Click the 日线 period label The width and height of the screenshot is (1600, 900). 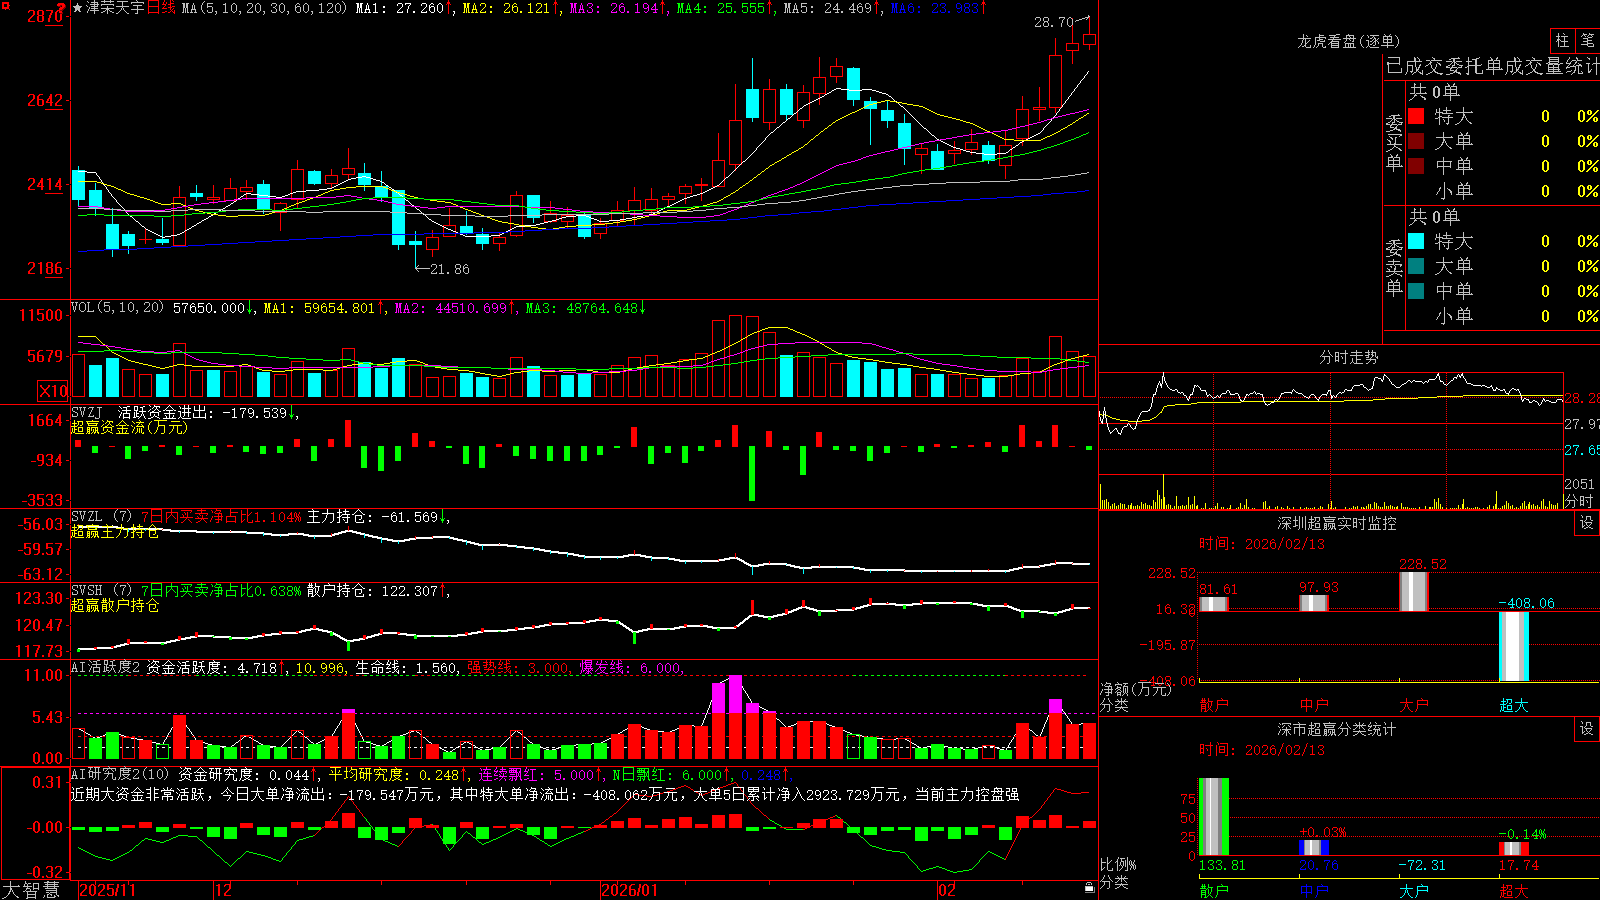[161, 8]
